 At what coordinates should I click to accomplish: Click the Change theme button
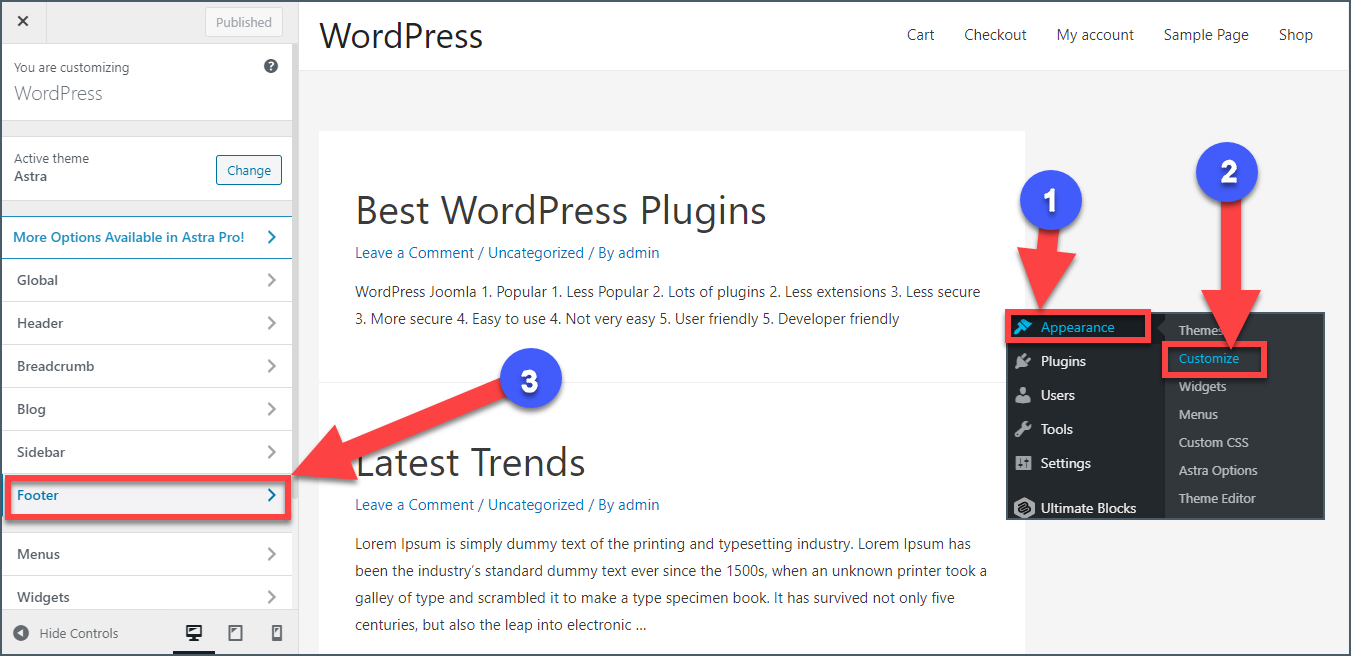click(x=249, y=170)
